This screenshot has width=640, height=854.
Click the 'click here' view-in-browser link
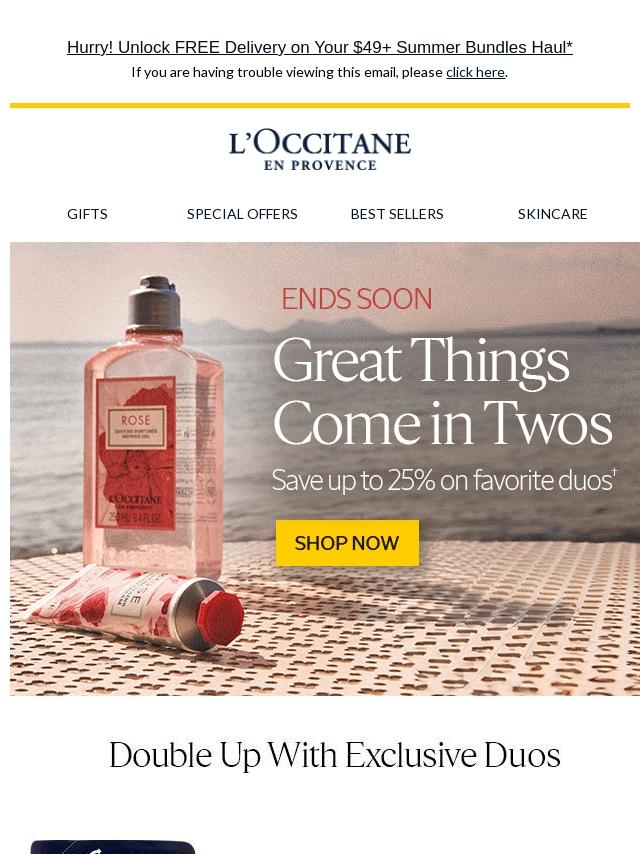point(476,72)
